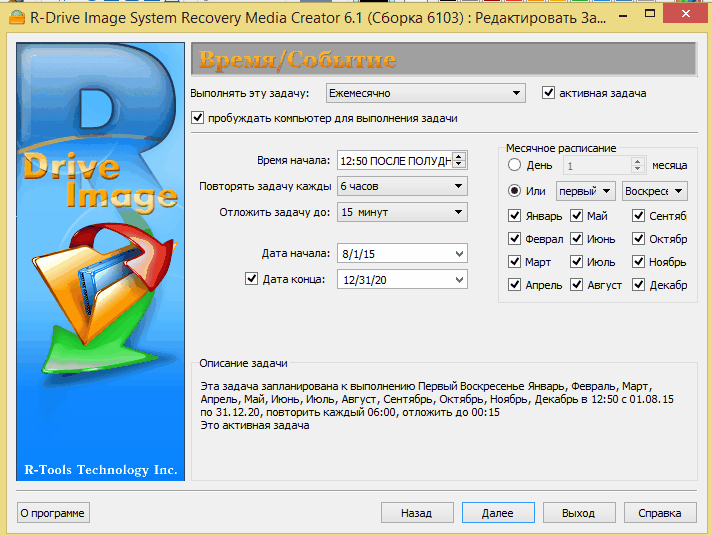
Task: Uncheck the Февраль month checkbox
Action: click(x=514, y=238)
